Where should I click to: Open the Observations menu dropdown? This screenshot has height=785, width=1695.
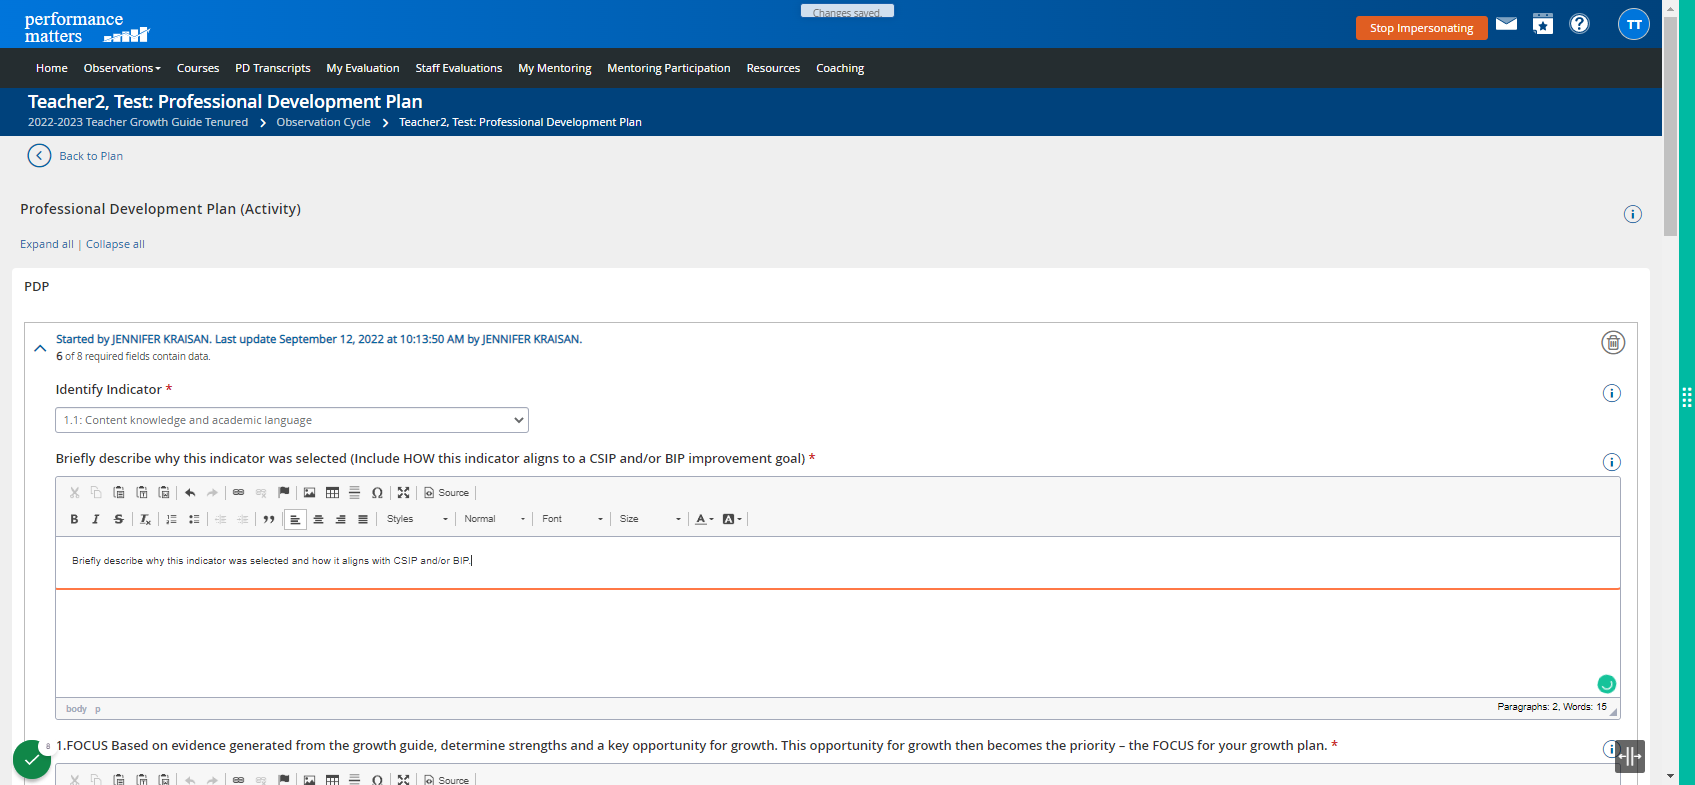click(x=122, y=68)
